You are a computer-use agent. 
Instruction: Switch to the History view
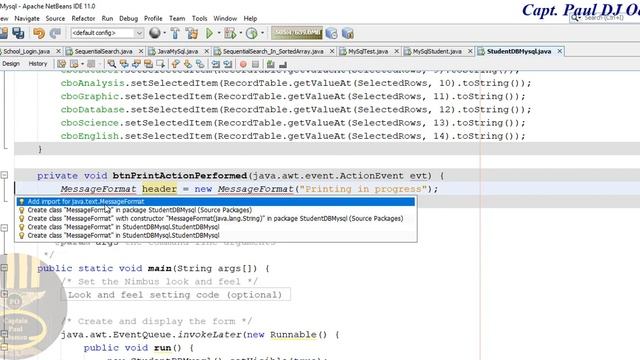click(38, 64)
